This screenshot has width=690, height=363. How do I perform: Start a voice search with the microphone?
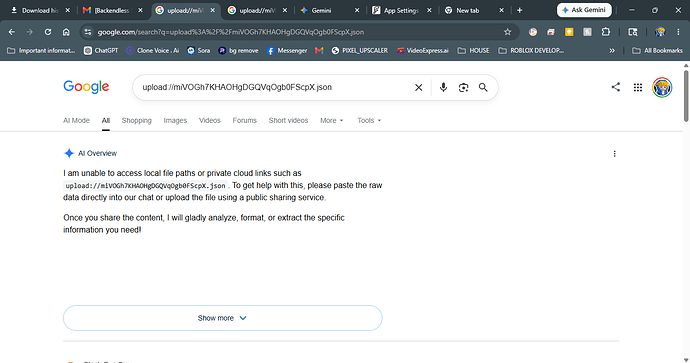pyautogui.click(x=443, y=87)
